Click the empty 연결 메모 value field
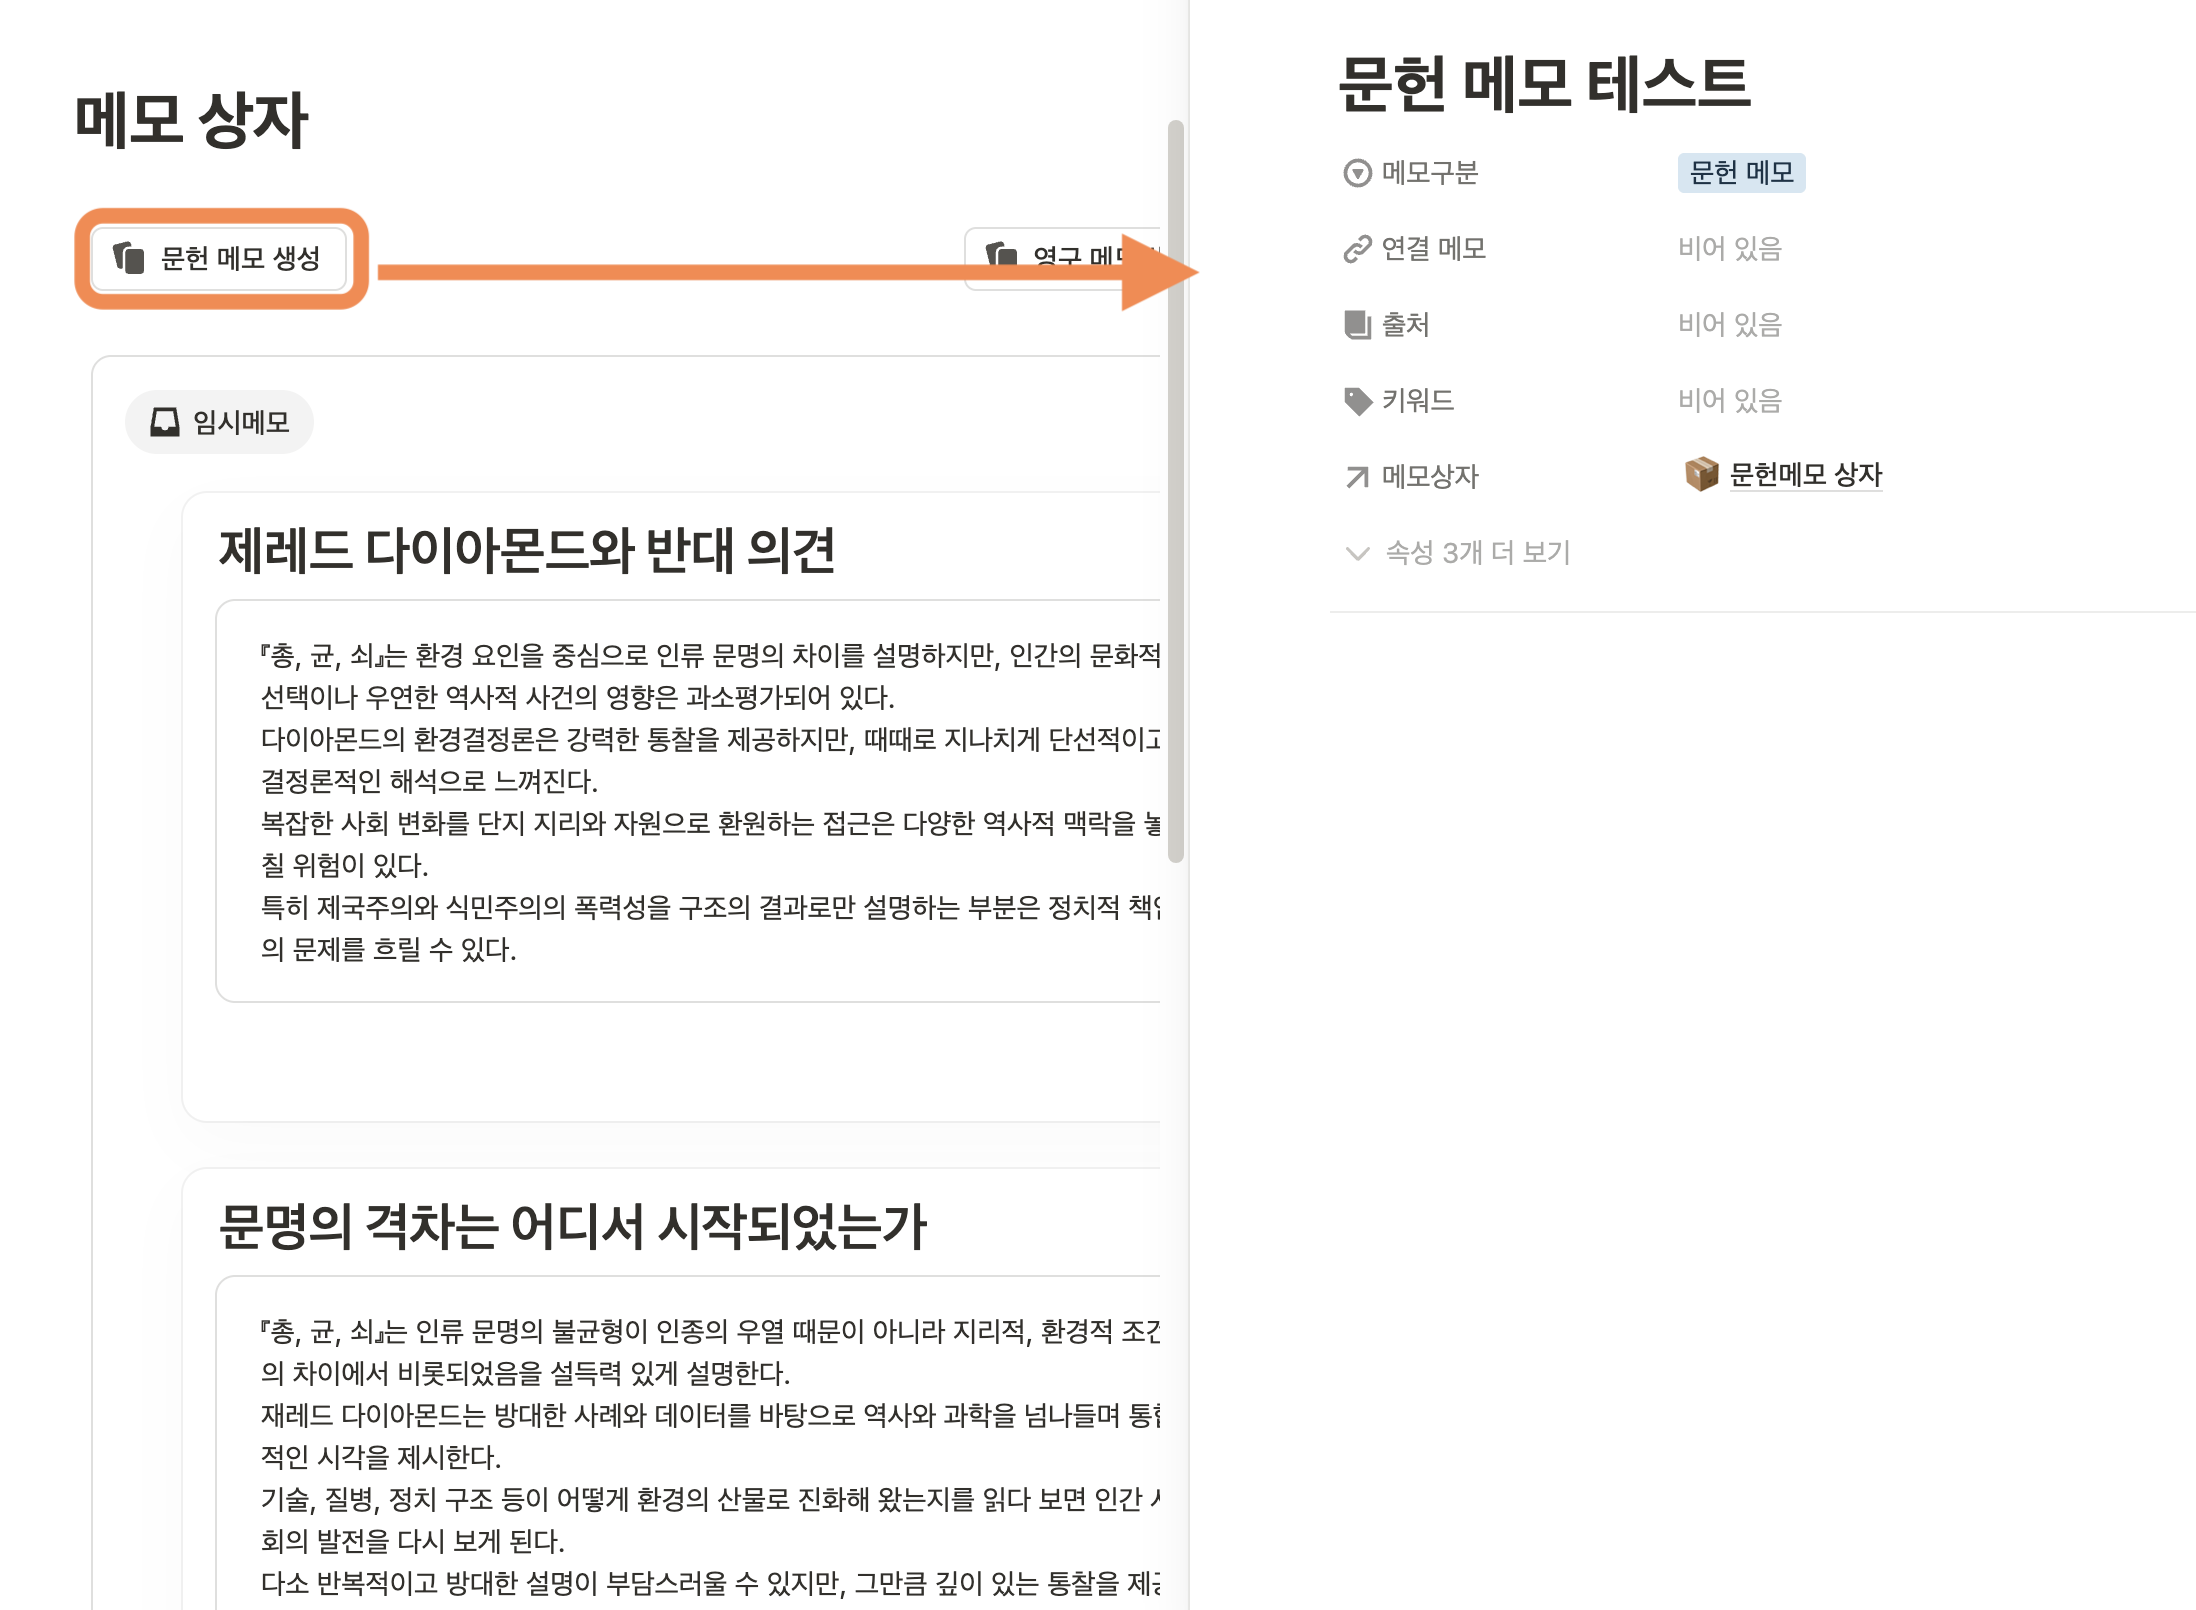This screenshot has width=2196, height=1610. pyautogui.click(x=1729, y=249)
